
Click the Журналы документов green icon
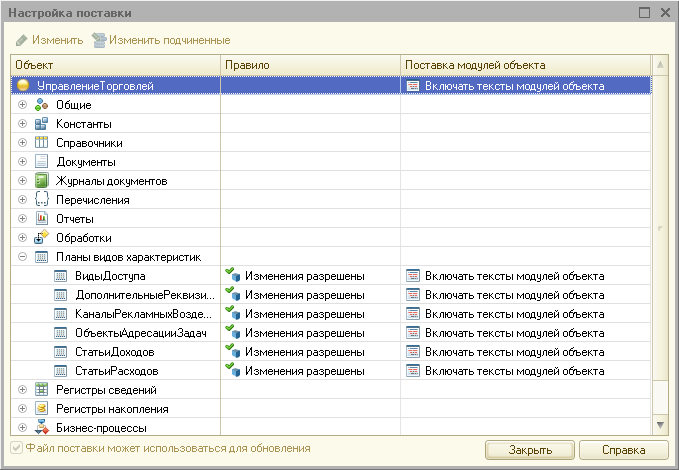[42, 181]
